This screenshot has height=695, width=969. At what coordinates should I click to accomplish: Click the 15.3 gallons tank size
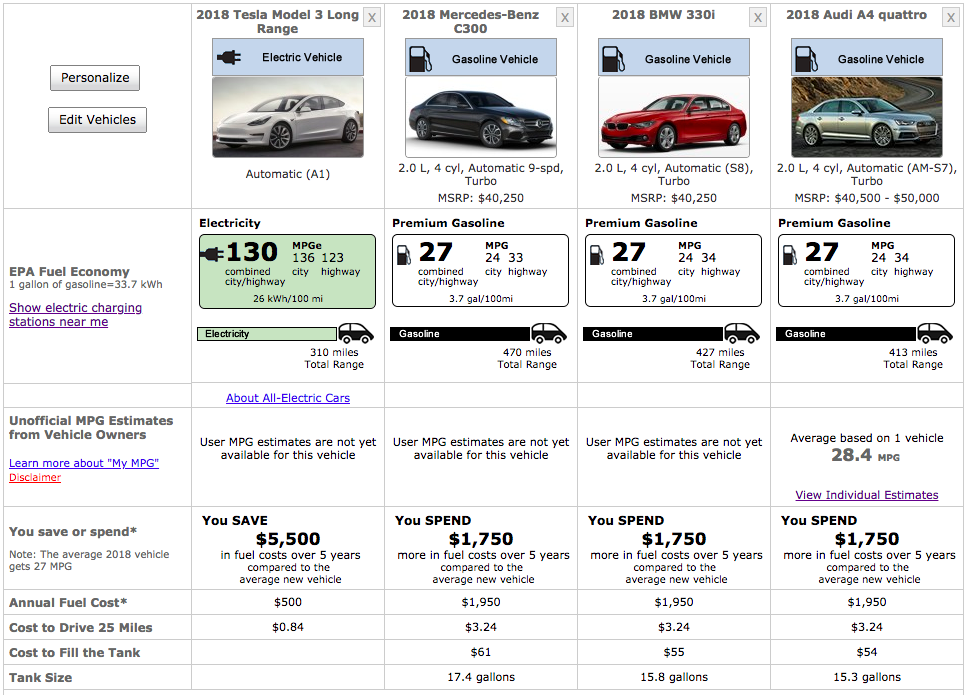pyautogui.click(x=866, y=677)
